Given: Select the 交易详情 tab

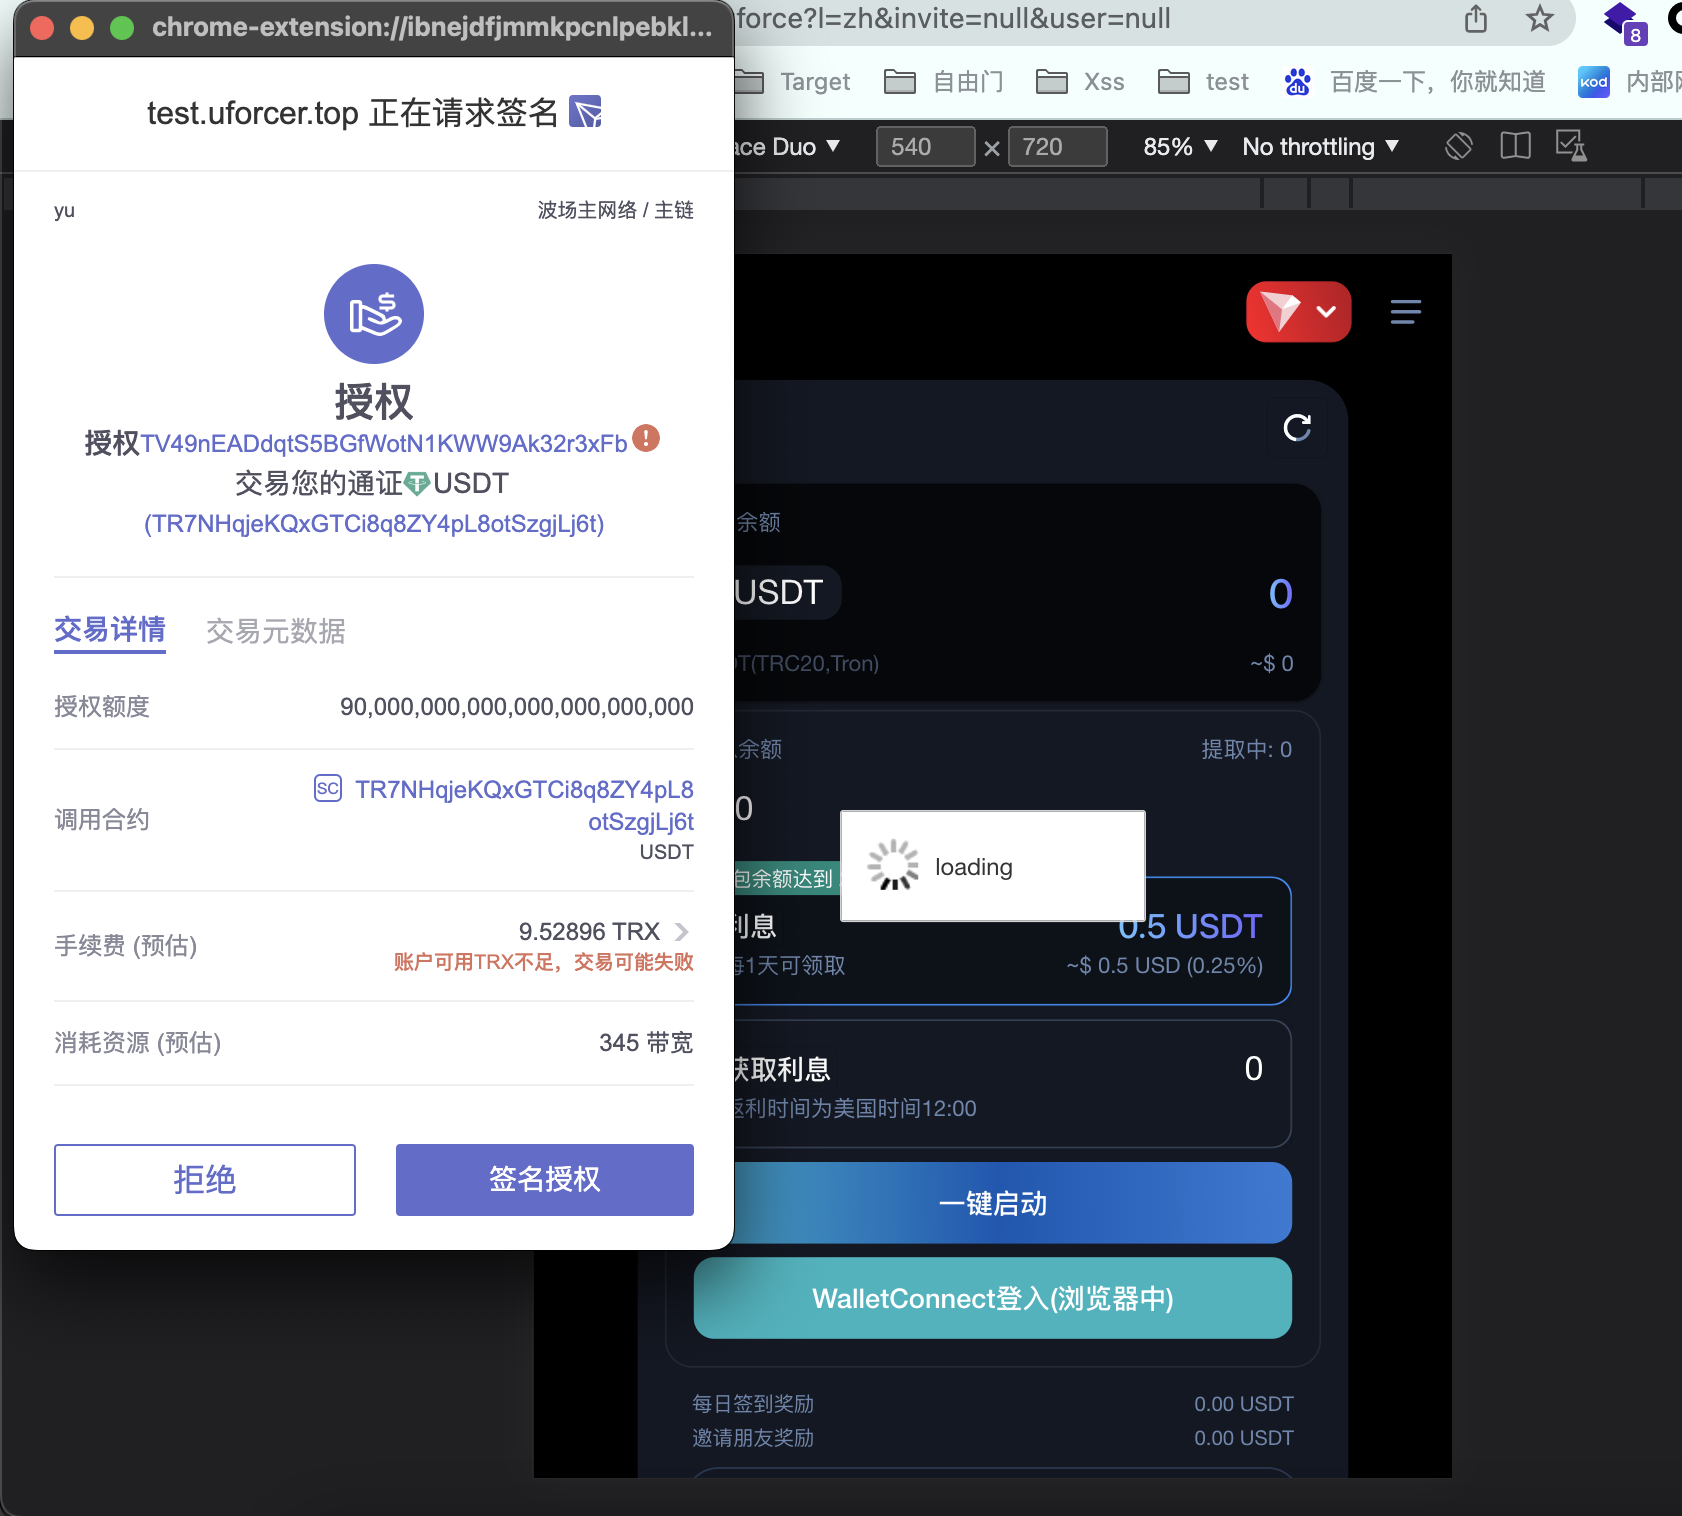Looking at the screenshot, I should pos(110,630).
